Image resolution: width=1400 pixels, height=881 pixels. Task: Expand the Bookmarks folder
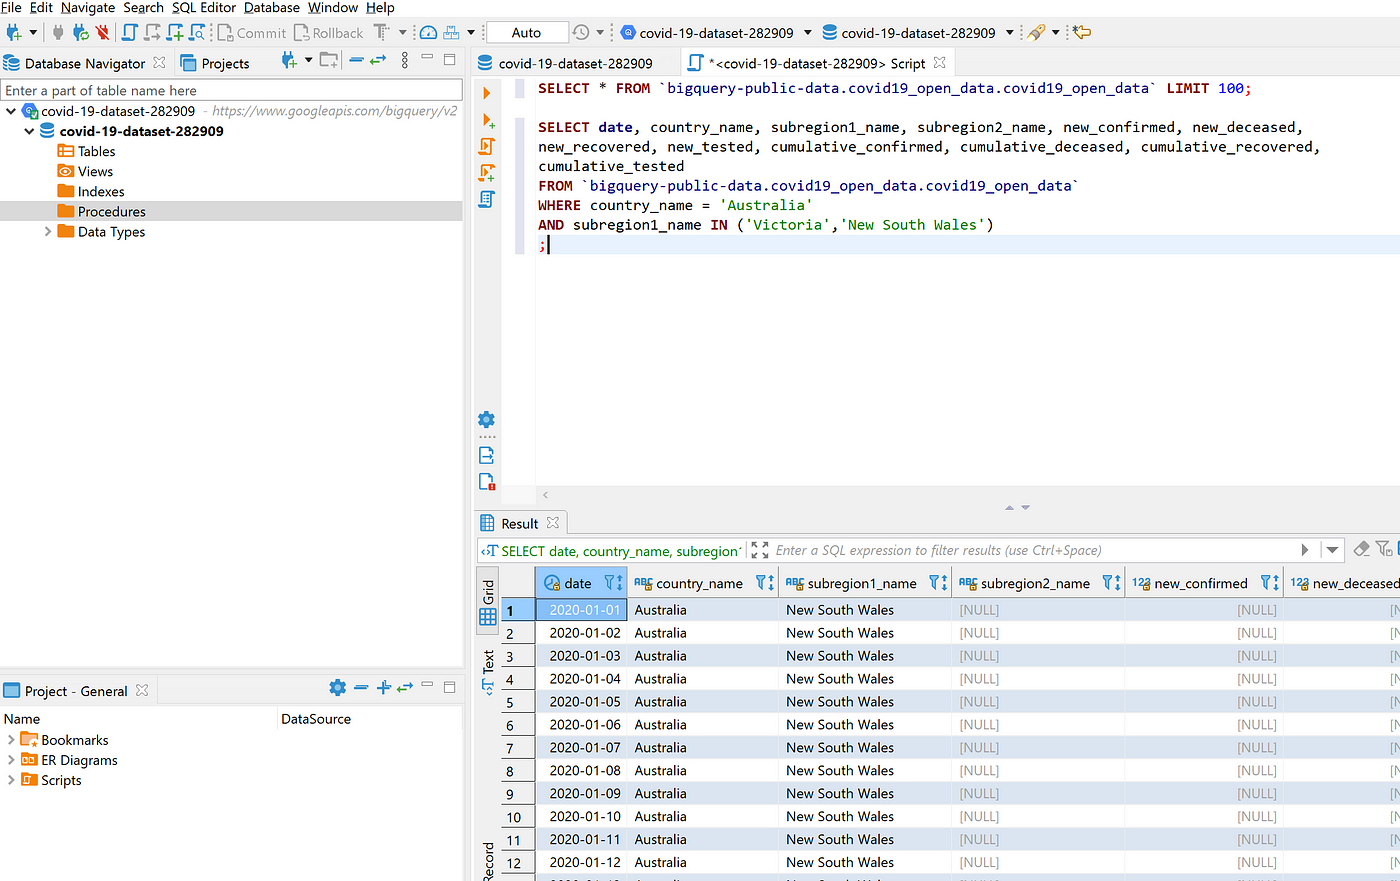pyautogui.click(x=11, y=740)
